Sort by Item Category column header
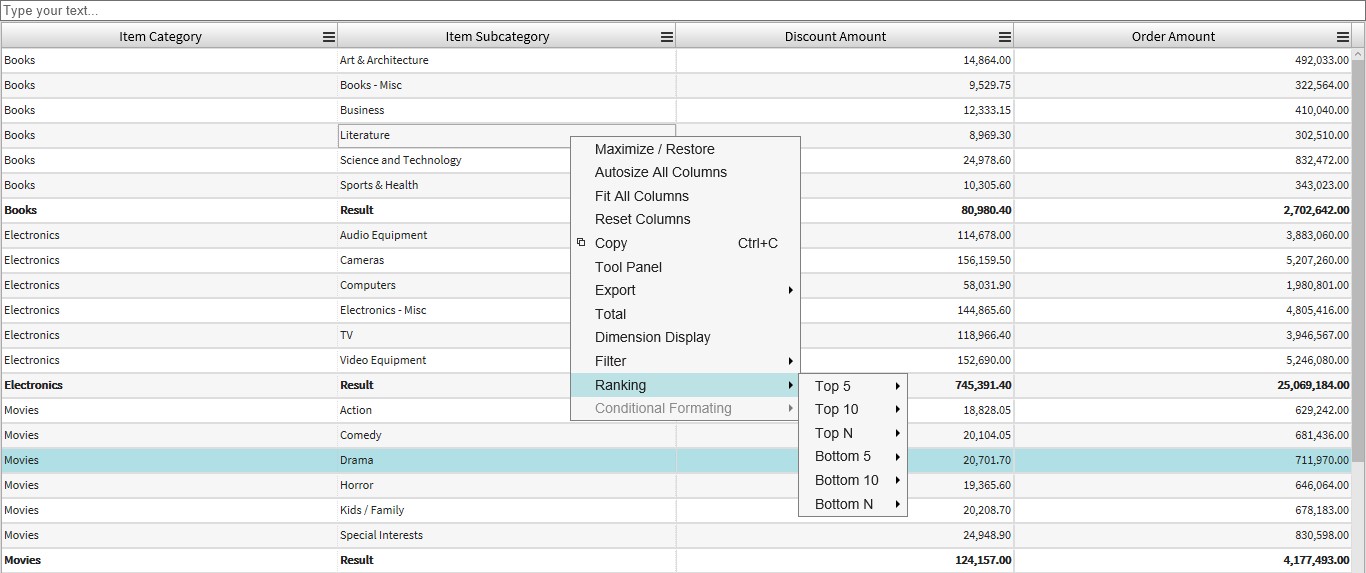The width and height of the screenshot is (1366, 573). point(160,37)
